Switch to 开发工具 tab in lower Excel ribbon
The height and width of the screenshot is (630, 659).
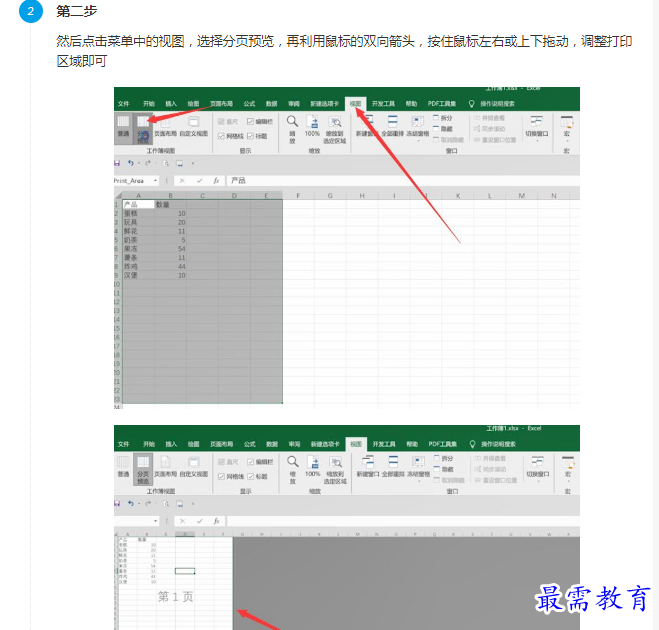384,444
